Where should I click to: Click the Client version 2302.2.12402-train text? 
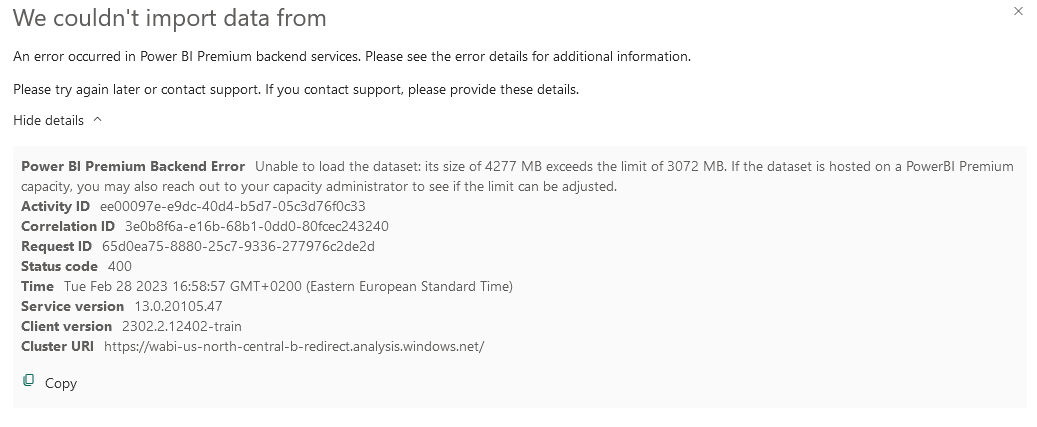click(182, 327)
